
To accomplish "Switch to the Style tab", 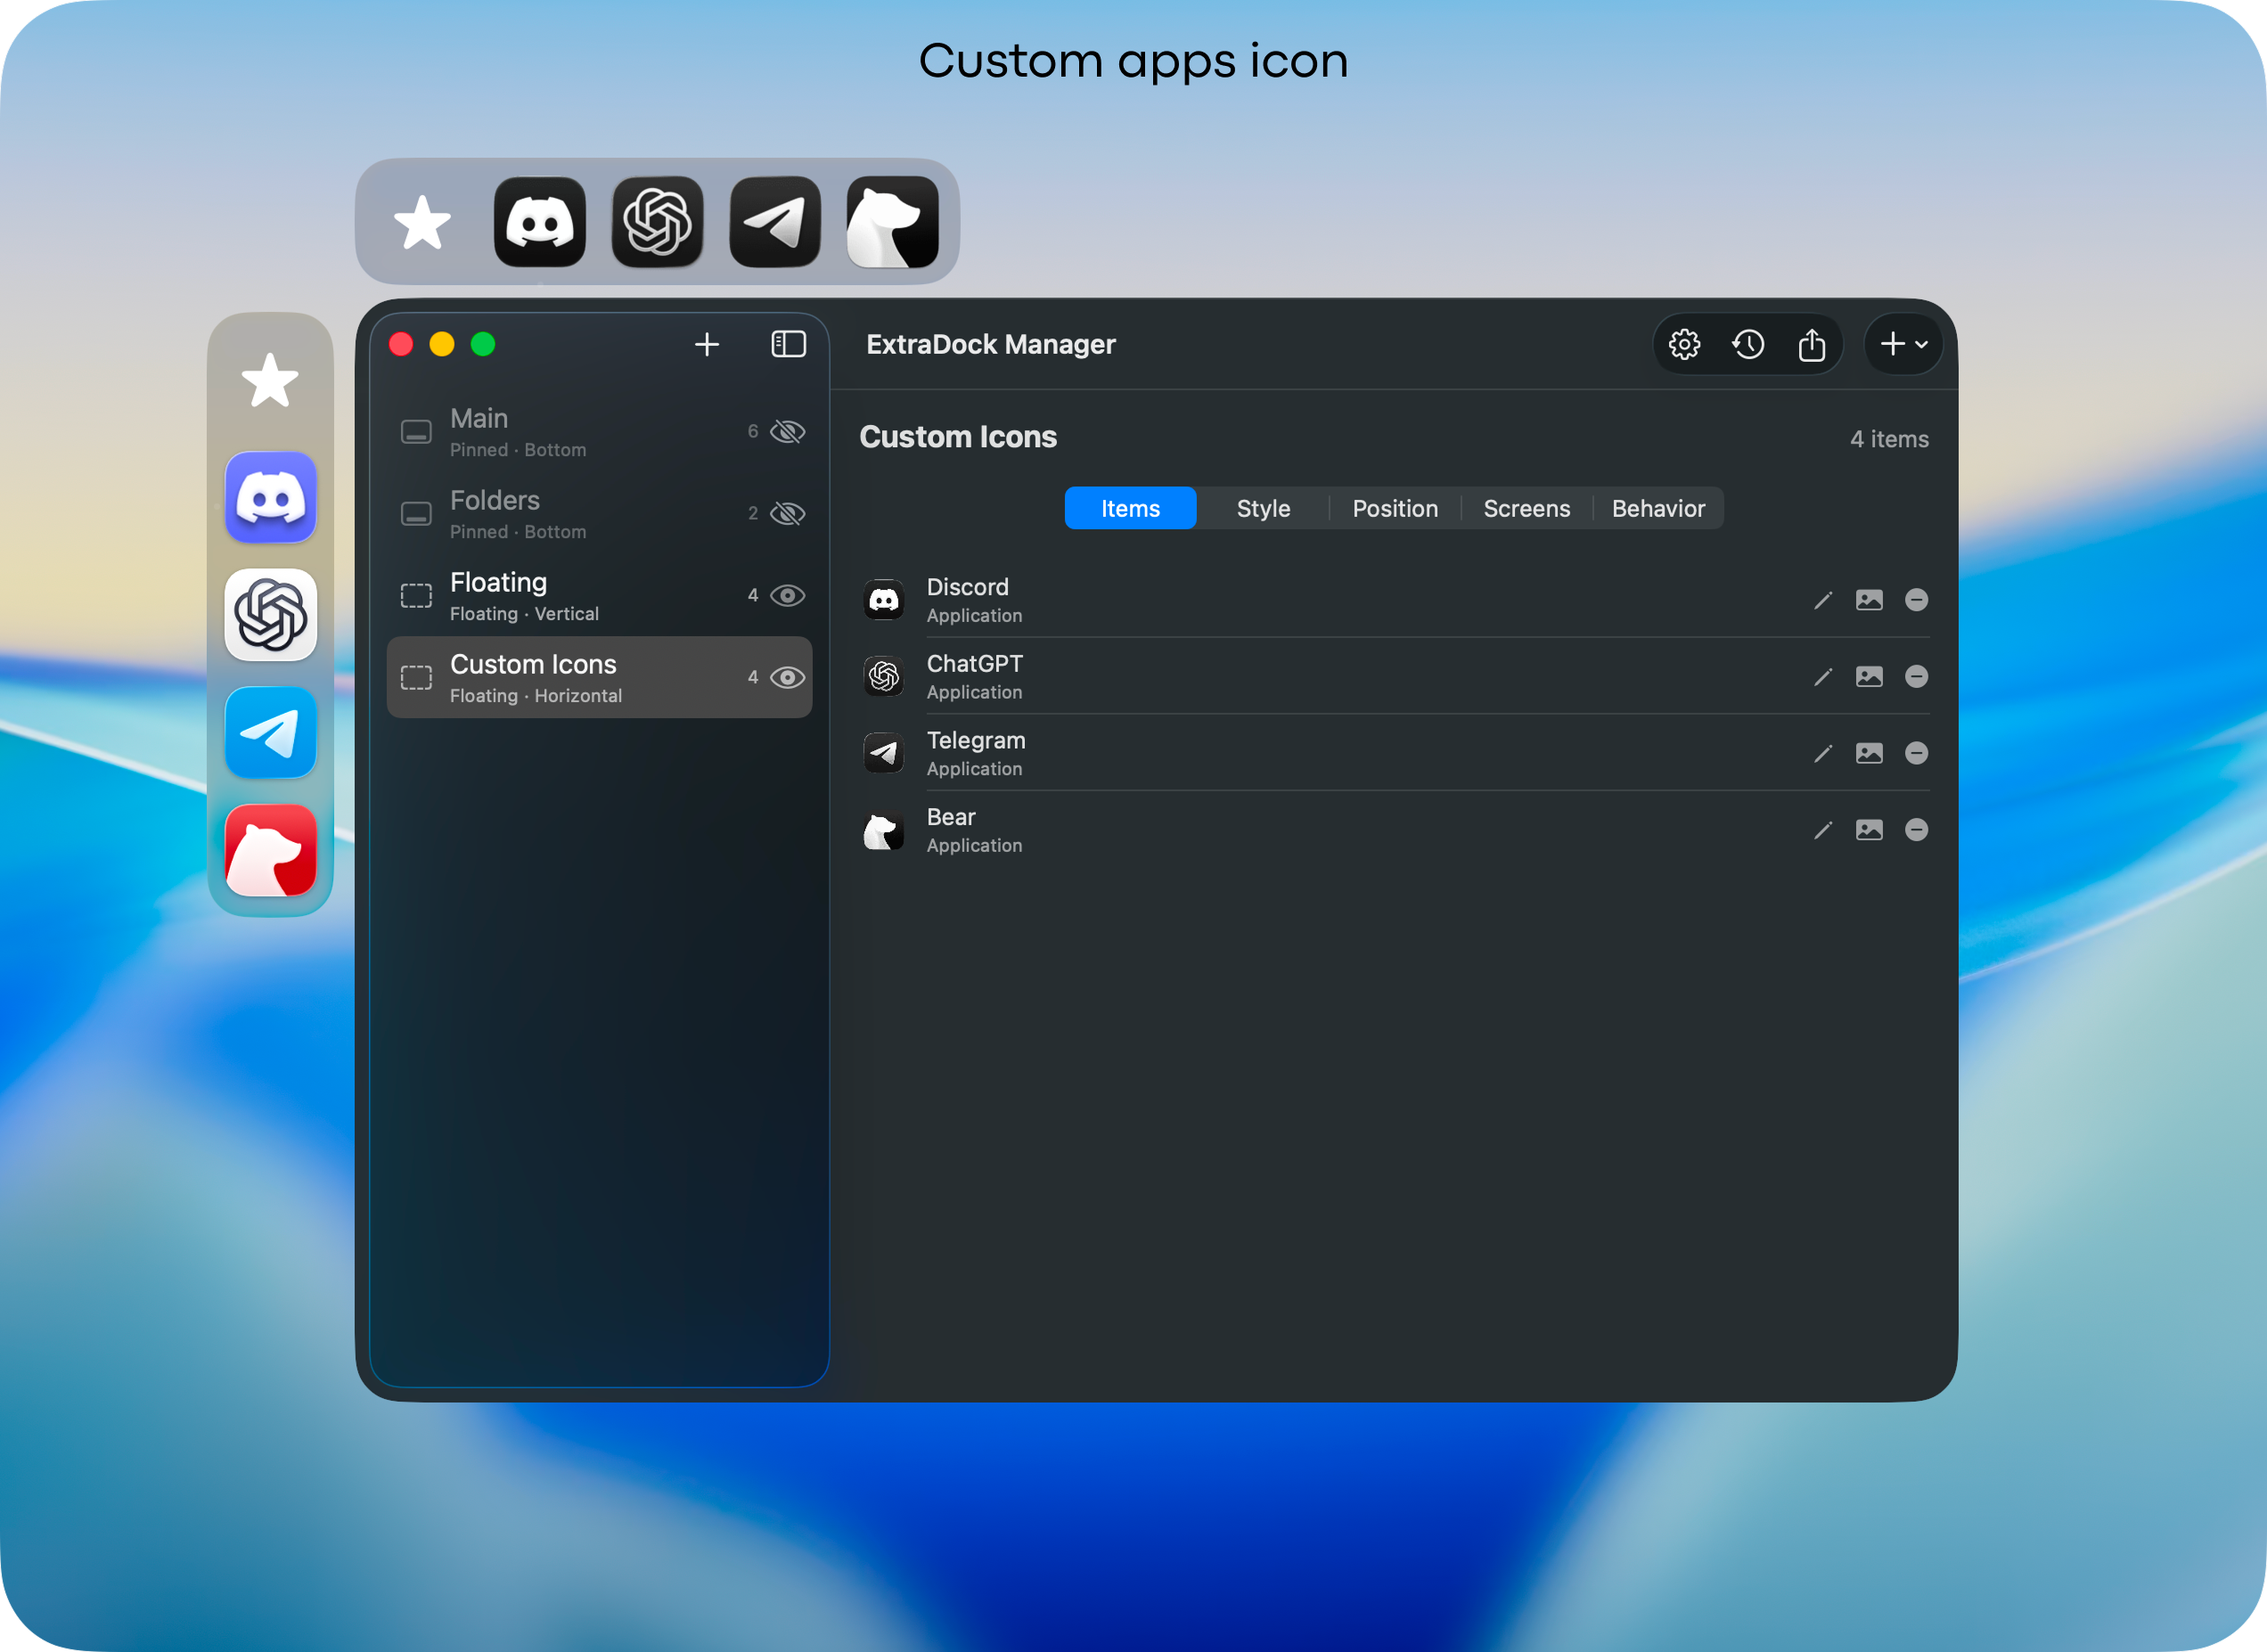I will pos(1263,509).
